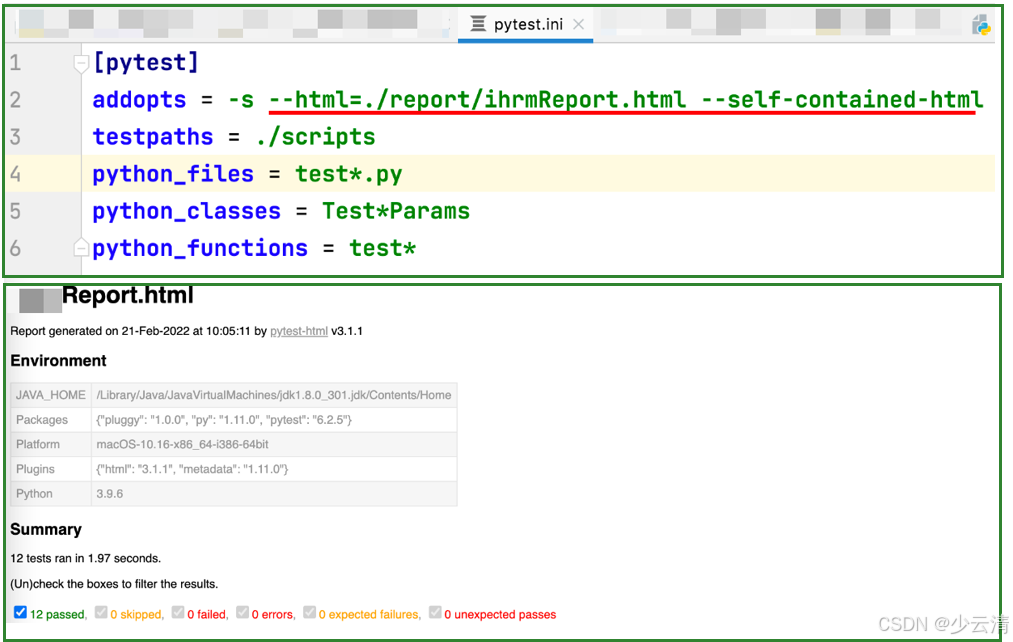The height and width of the screenshot is (642, 1013).
Task: Uncheck the 12 passed filter checkbox
Action: pos(21,612)
